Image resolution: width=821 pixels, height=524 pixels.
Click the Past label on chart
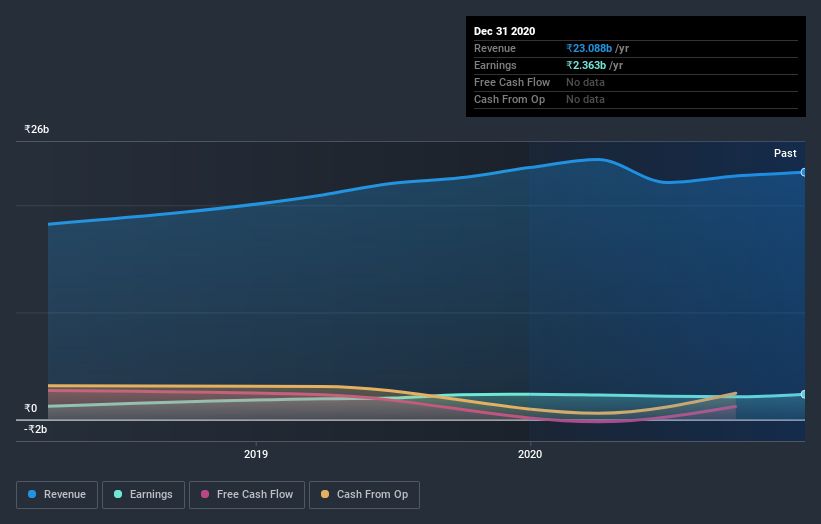coord(785,153)
